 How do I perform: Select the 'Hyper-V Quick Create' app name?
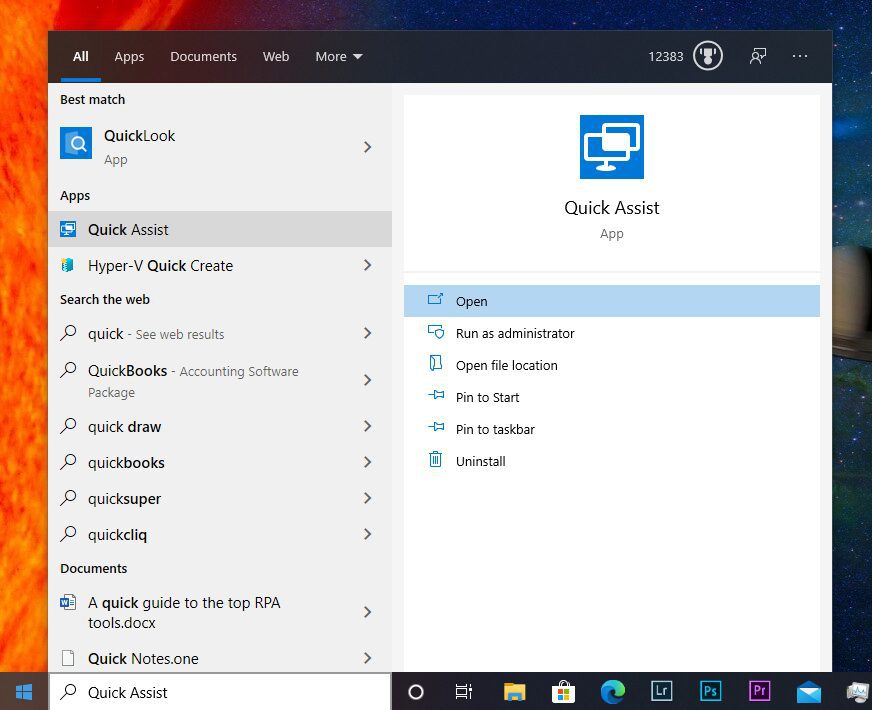coord(160,266)
